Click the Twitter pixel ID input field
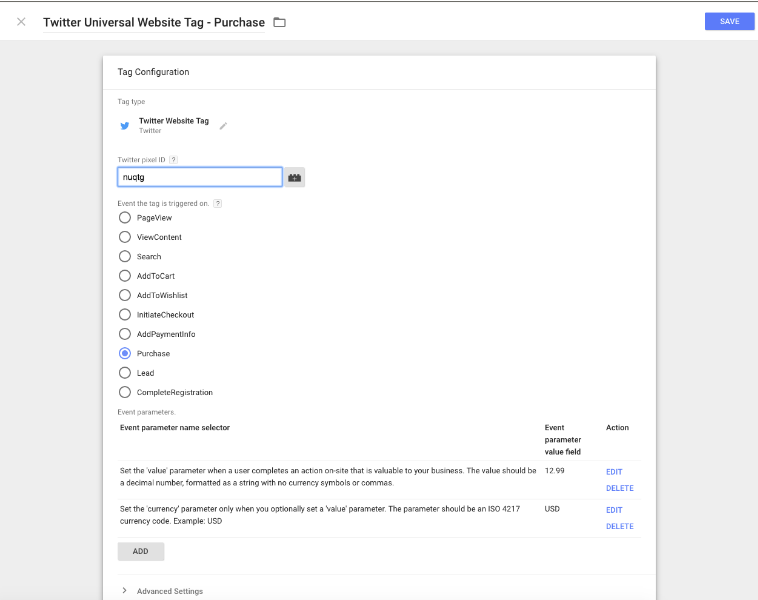 pyautogui.click(x=199, y=177)
